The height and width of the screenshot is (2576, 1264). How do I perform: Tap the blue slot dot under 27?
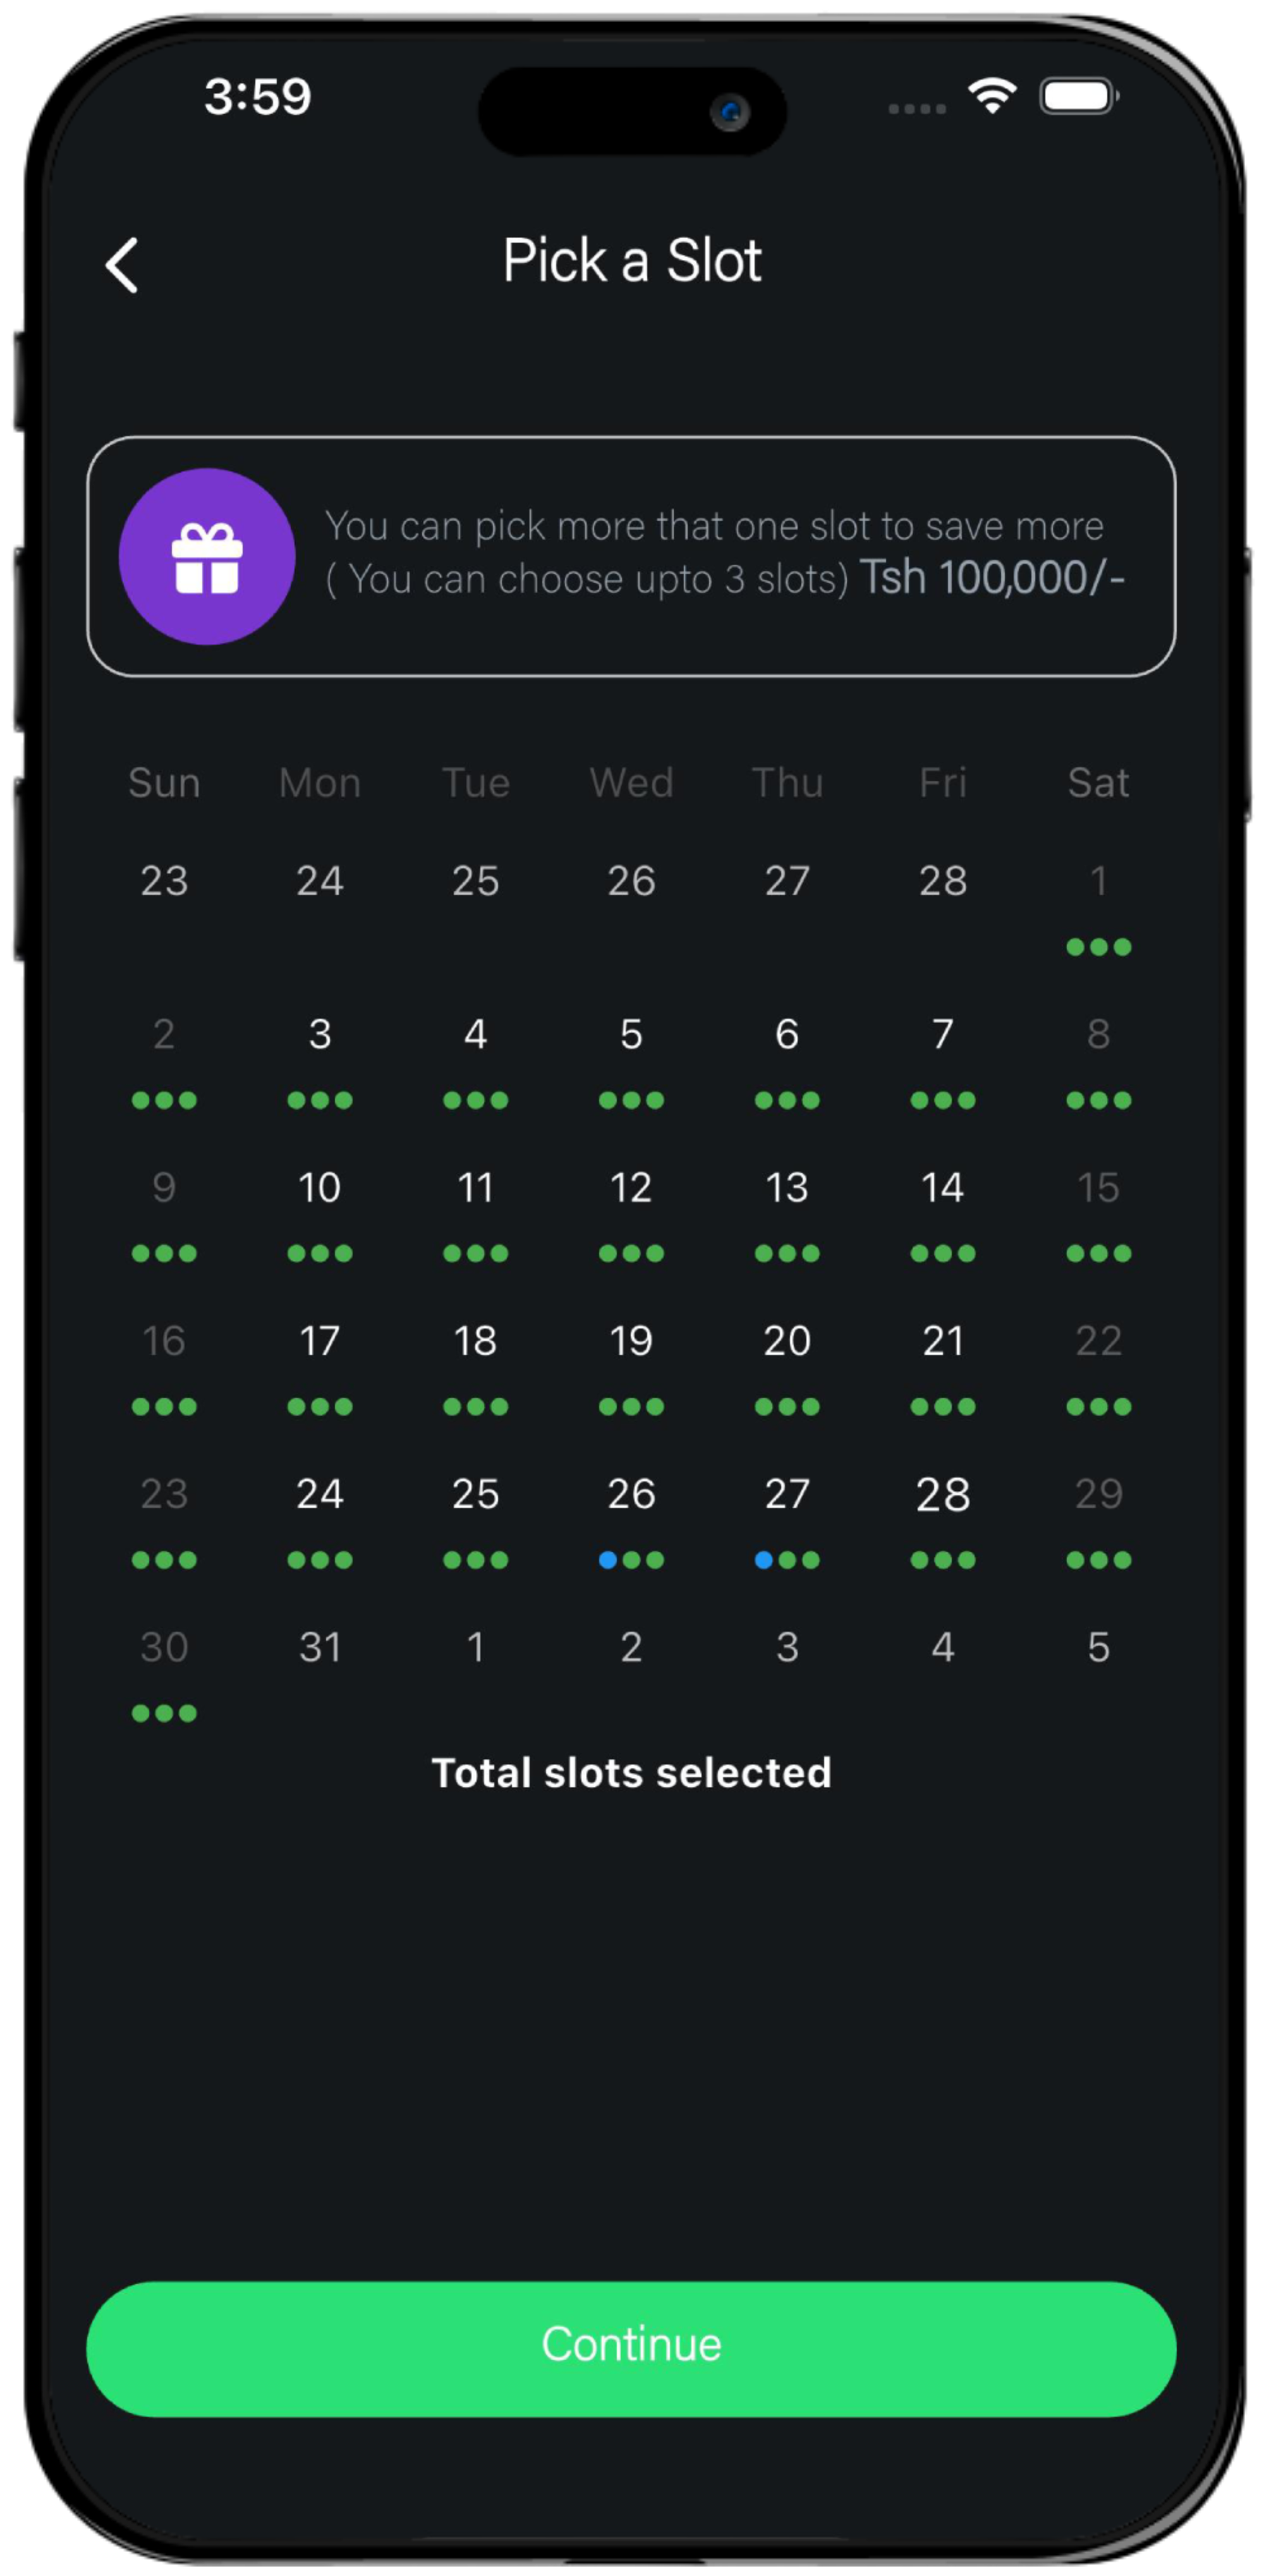click(x=763, y=1559)
